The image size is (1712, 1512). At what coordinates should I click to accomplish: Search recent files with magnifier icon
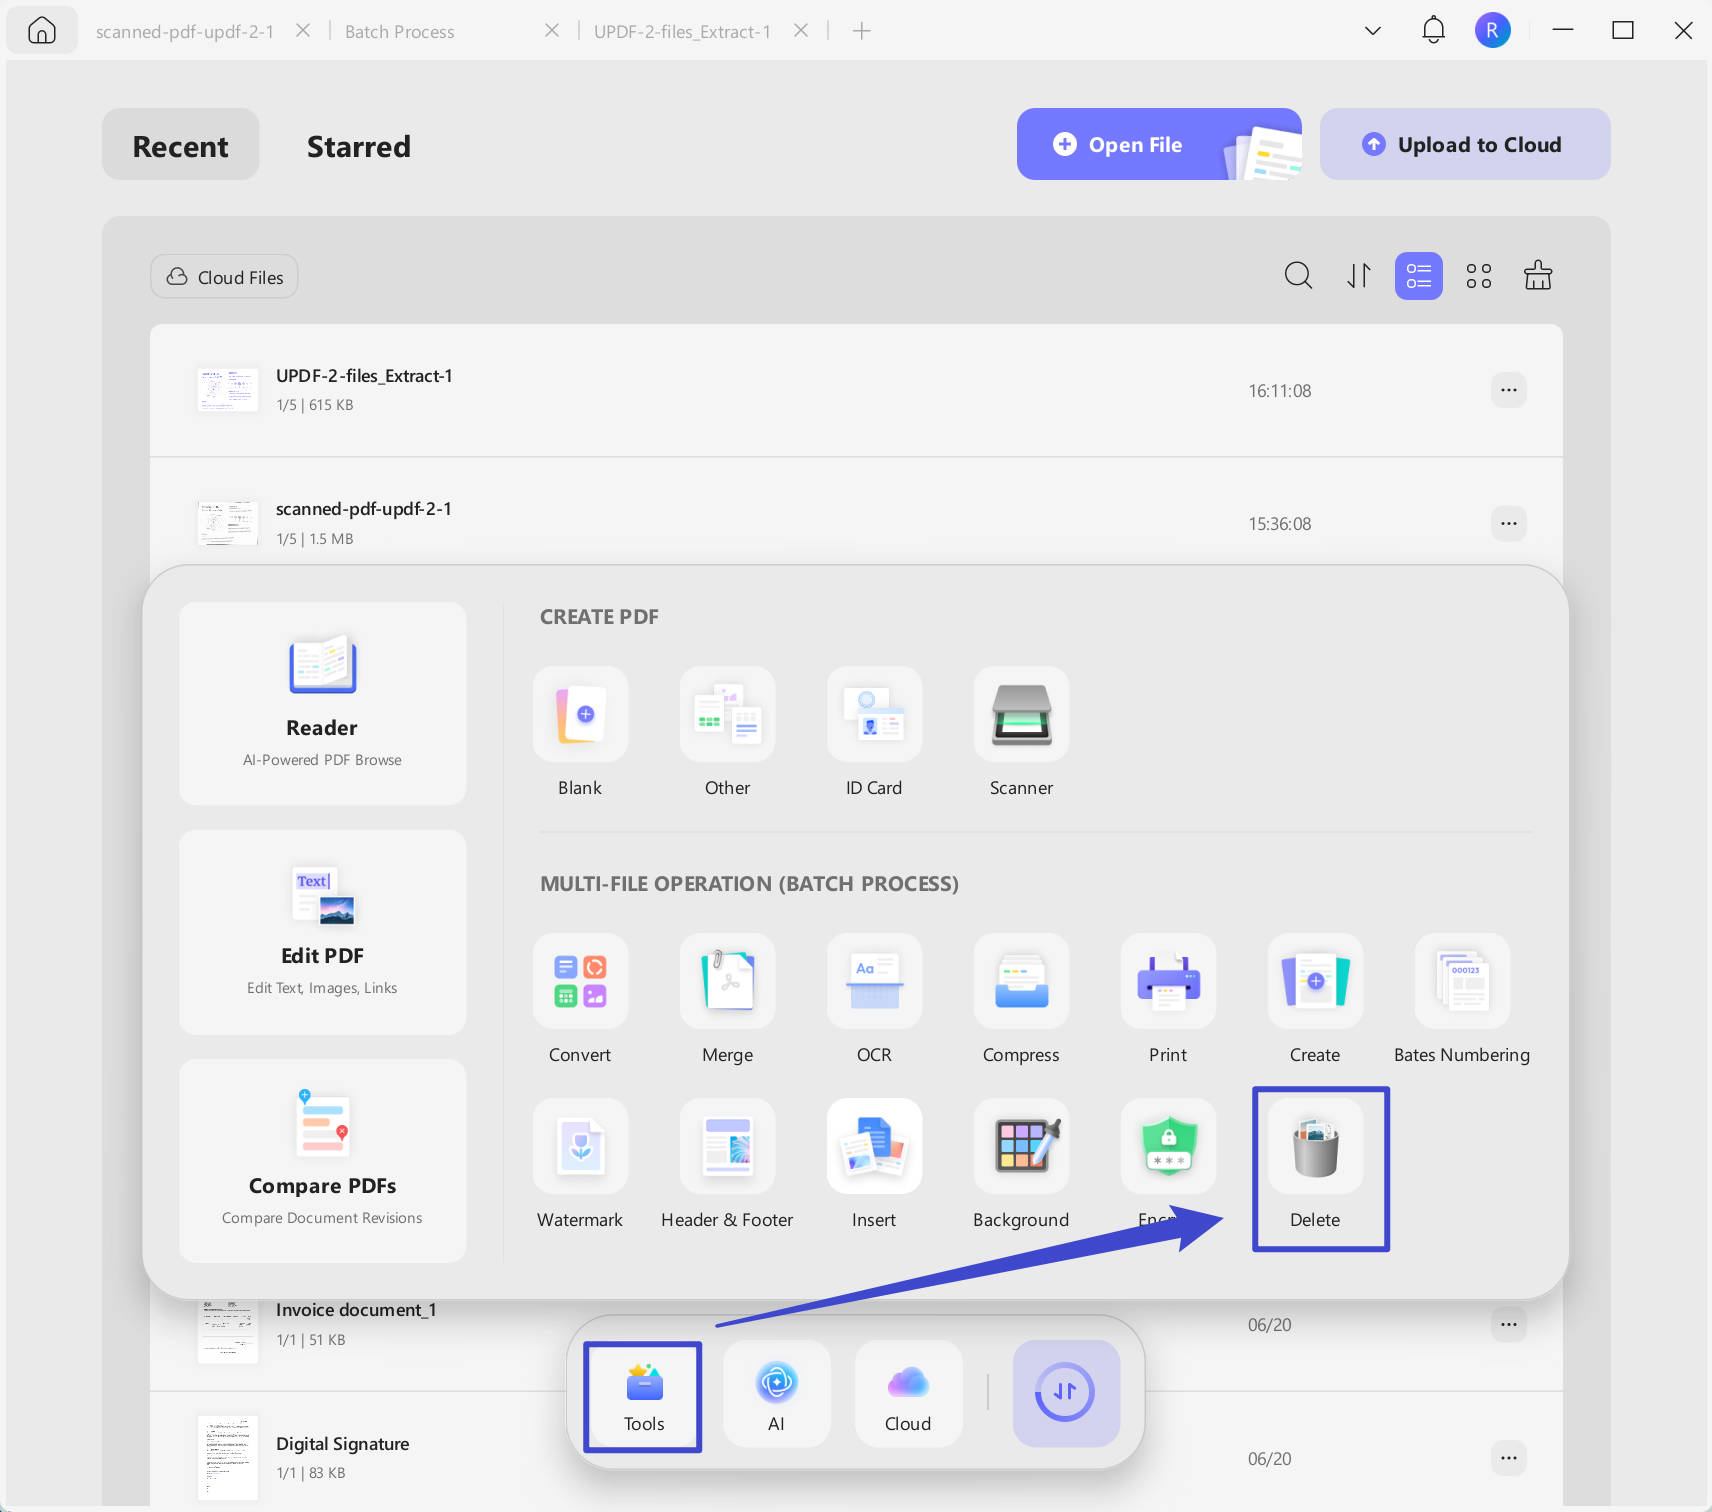1298,275
